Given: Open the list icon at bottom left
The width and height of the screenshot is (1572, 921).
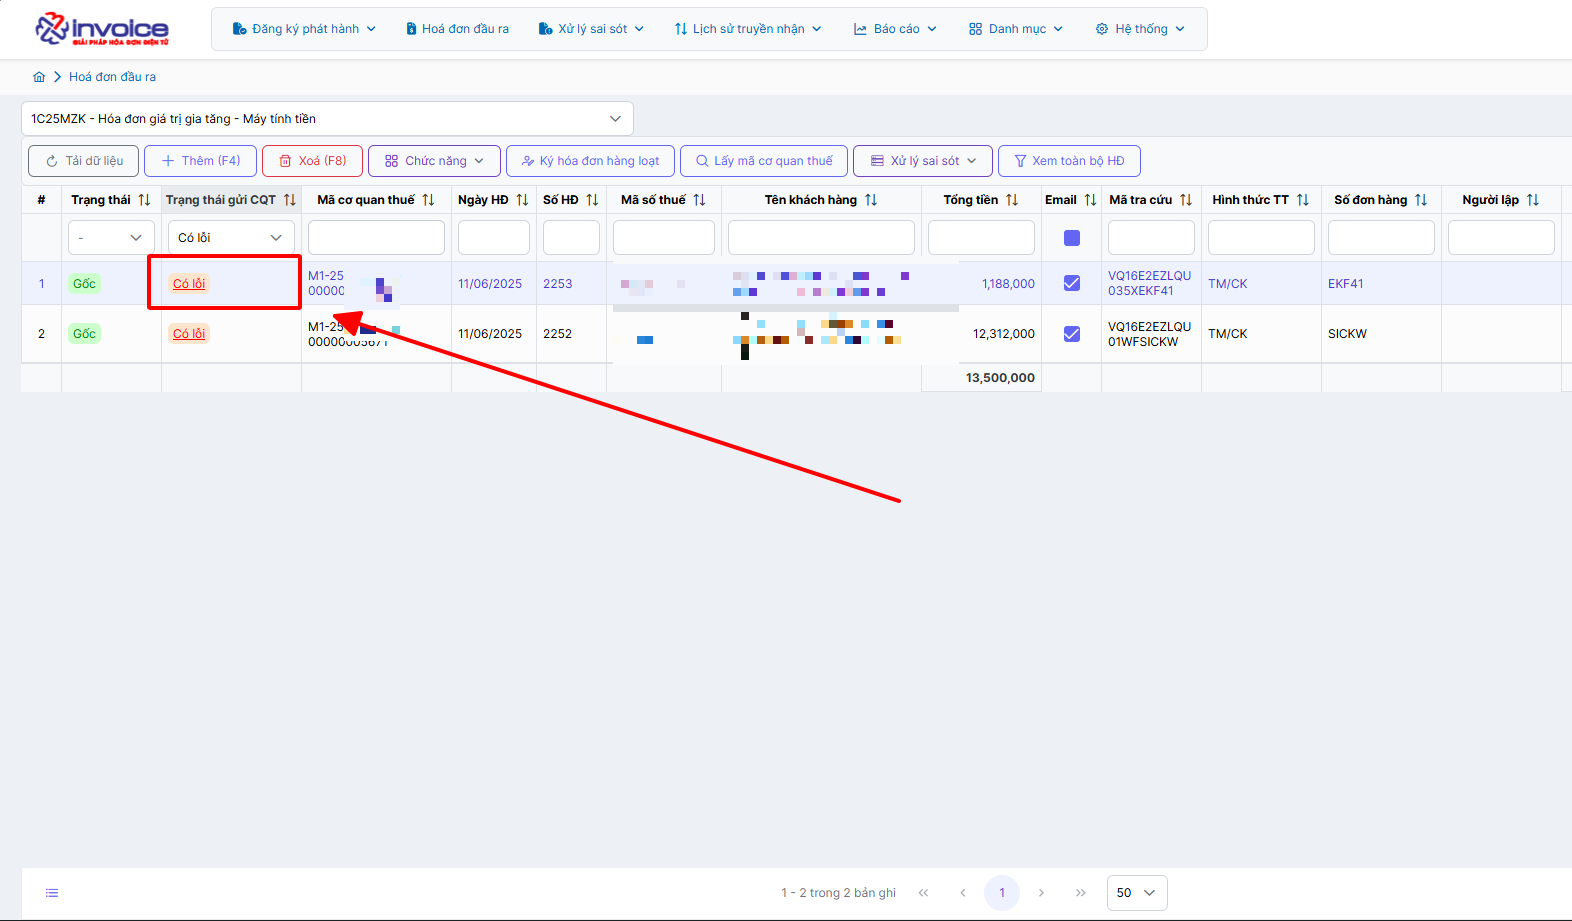Looking at the screenshot, I should coord(52,893).
